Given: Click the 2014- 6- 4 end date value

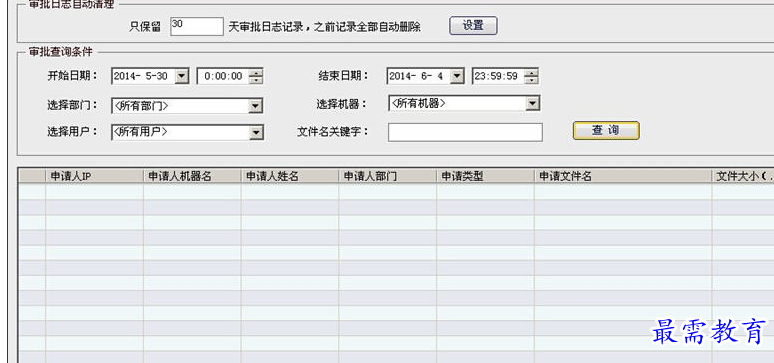Looking at the screenshot, I should click(416, 76).
